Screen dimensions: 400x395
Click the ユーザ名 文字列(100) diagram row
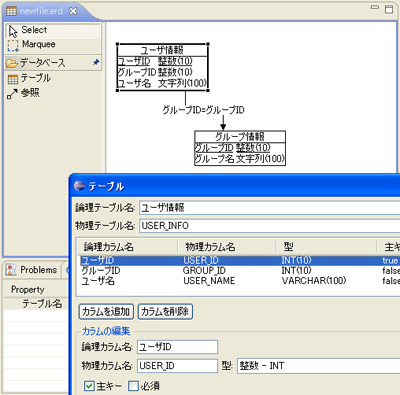click(162, 83)
